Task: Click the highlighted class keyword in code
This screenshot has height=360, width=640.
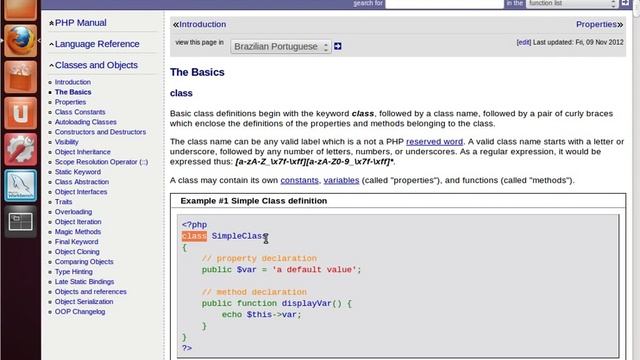Action: tap(194, 236)
